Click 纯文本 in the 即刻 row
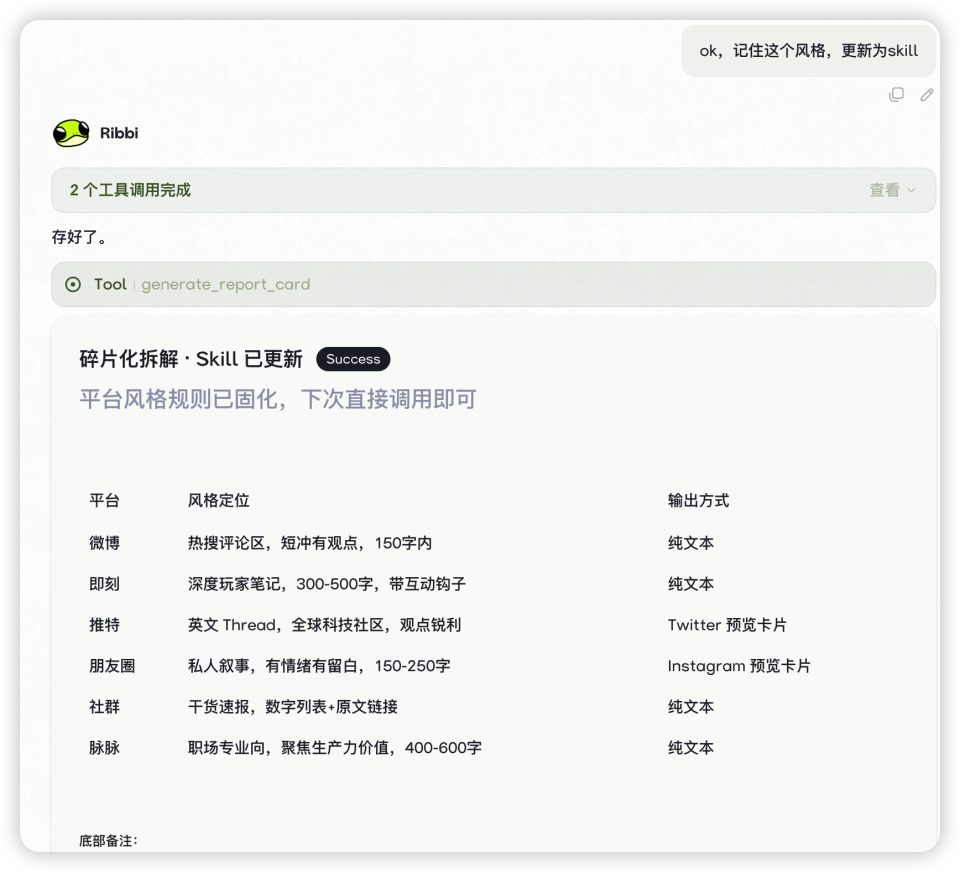This screenshot has height=872, width=960. click(691, 584)
